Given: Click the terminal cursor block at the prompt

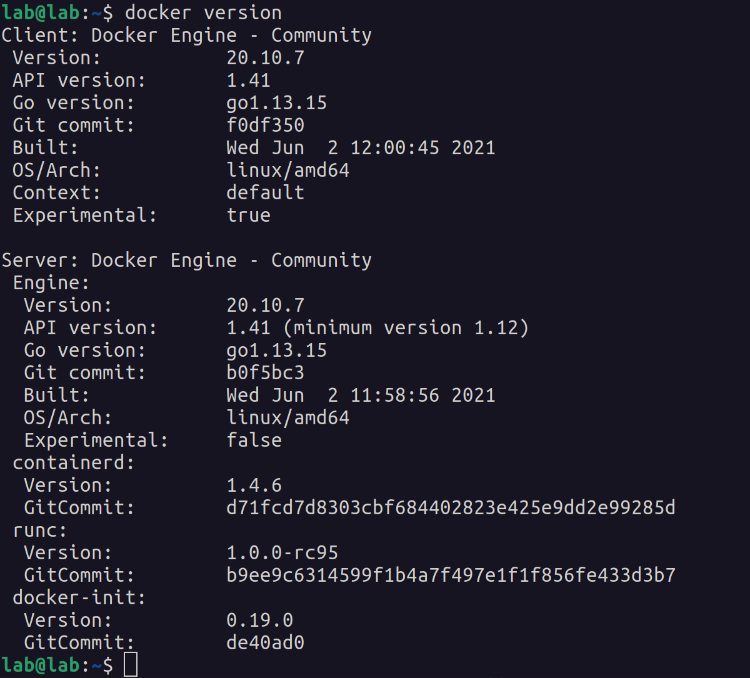Looking at the screenshot, I should (x=131, y=665).
